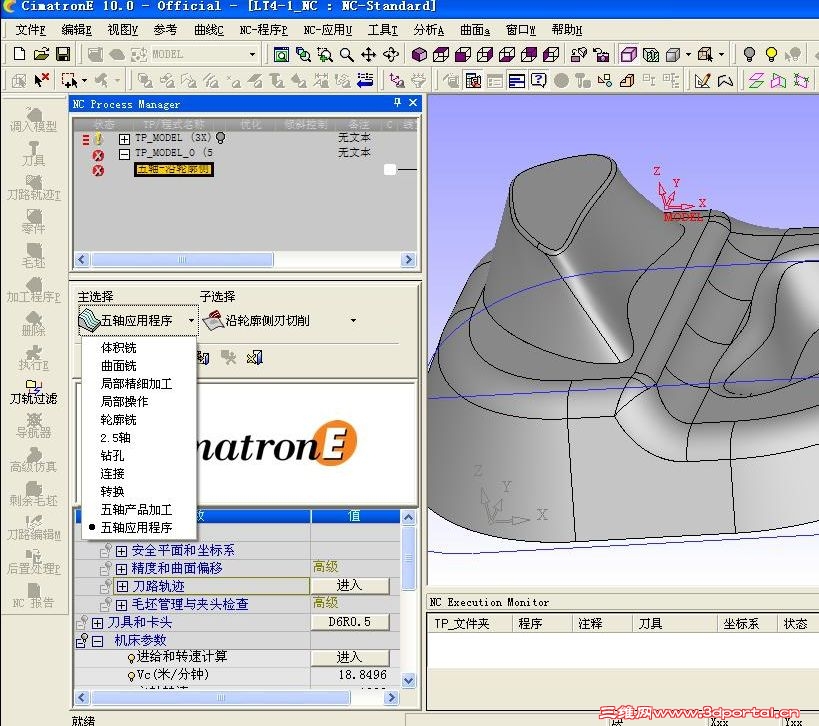Click the cursor with red X icon
819x726 pixels.
pos(41,80)
